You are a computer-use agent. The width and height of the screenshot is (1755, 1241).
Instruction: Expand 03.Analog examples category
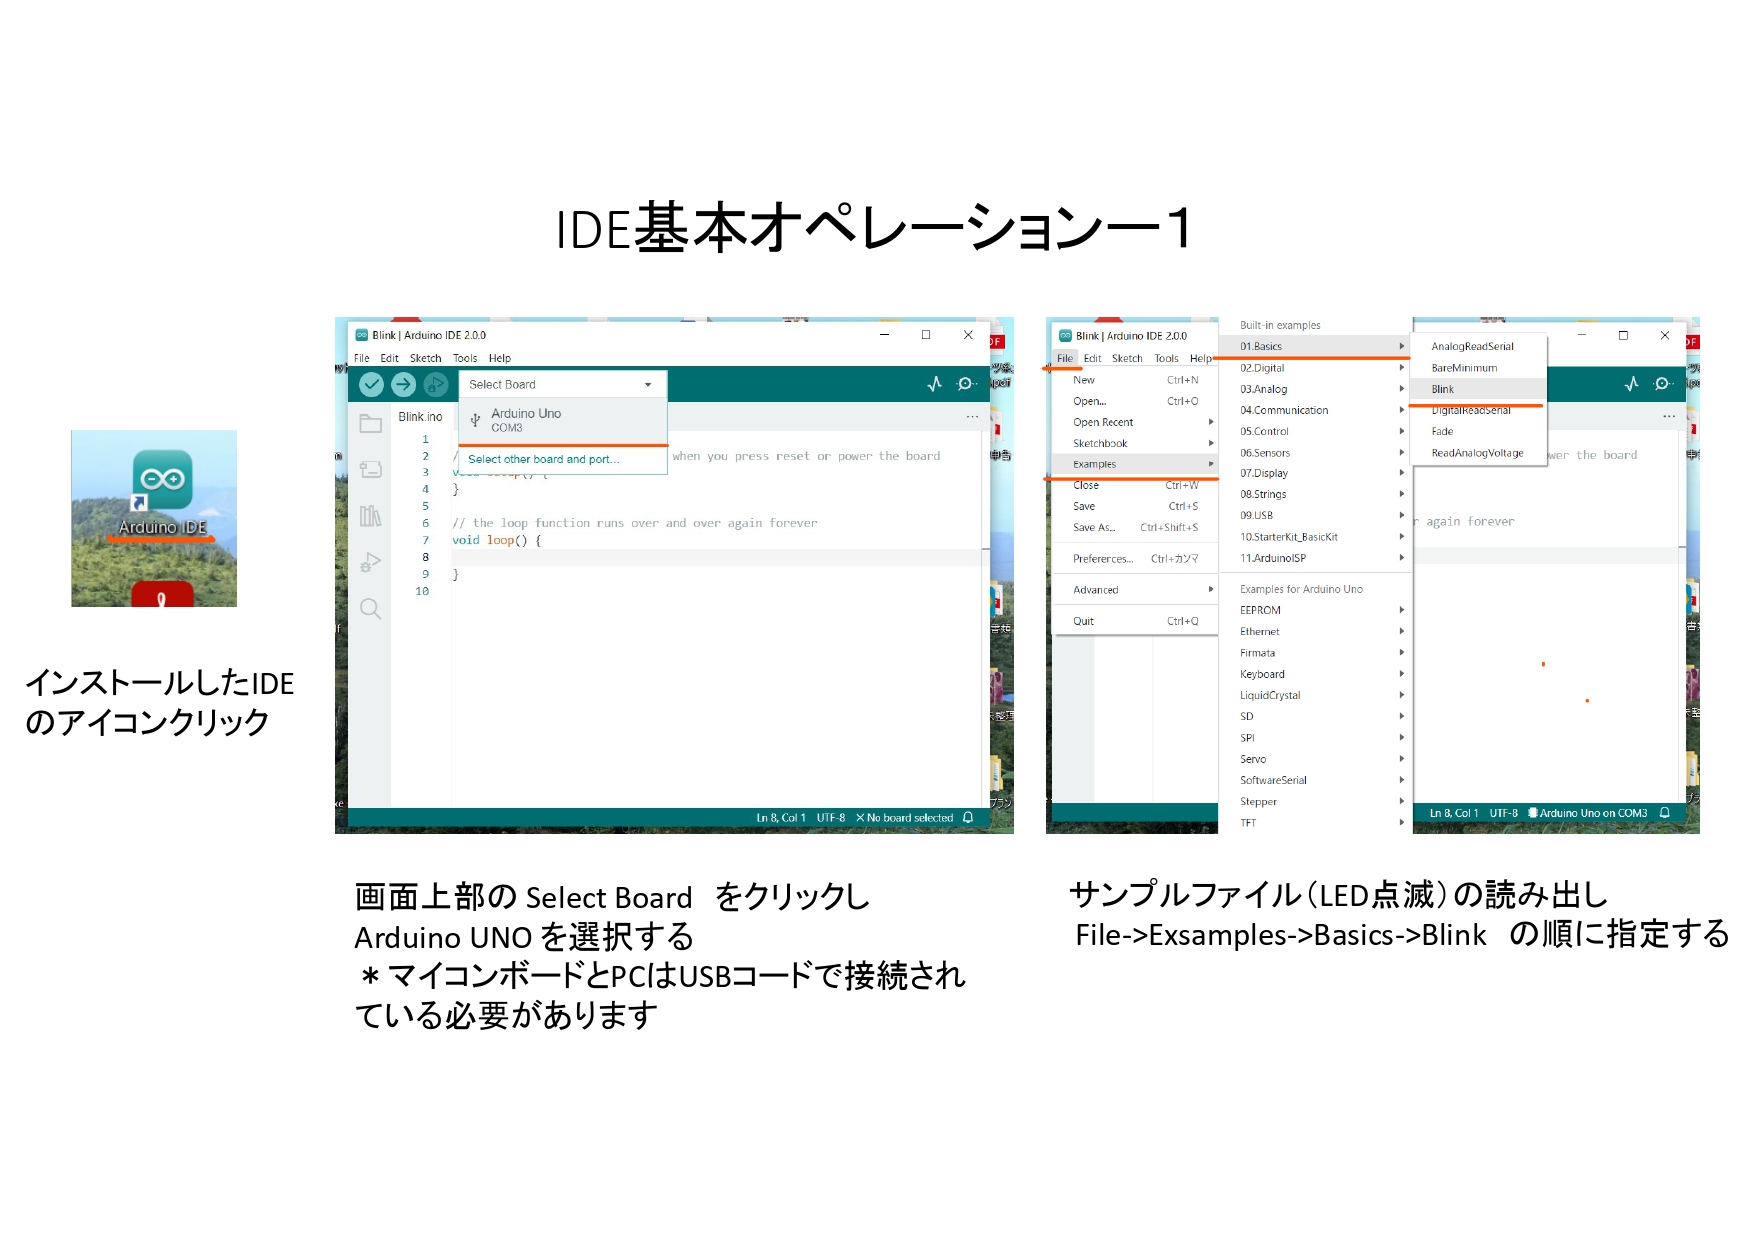tap(1315, 389)
